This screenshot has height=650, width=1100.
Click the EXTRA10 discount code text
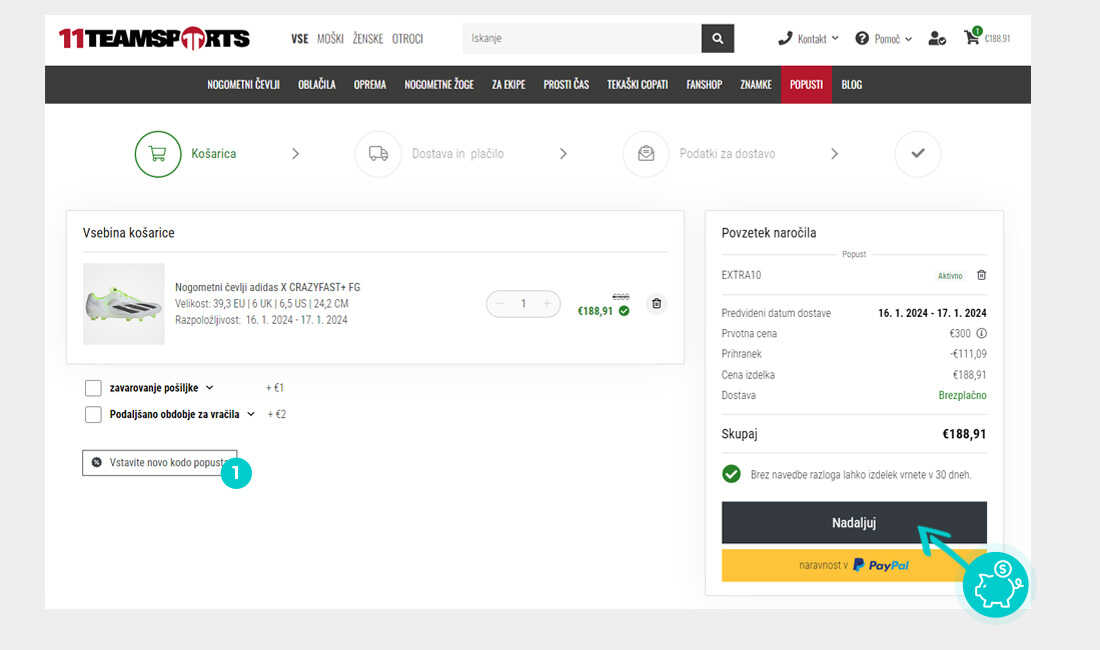click(x=741, y=275)
